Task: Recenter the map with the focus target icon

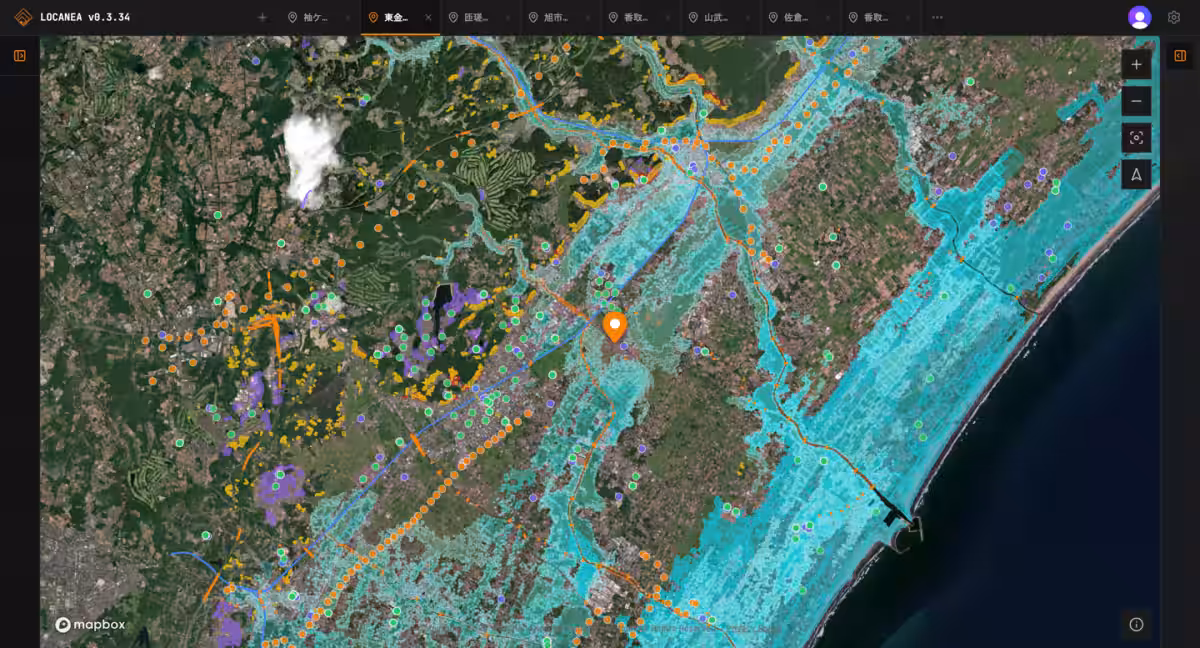Action: [1136, 138]
